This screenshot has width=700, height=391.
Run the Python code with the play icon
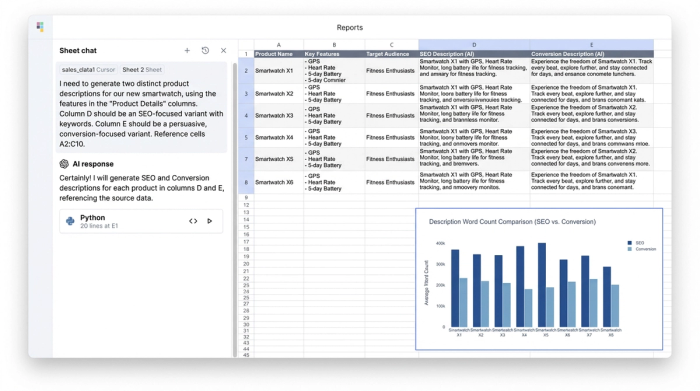(209, 221)
